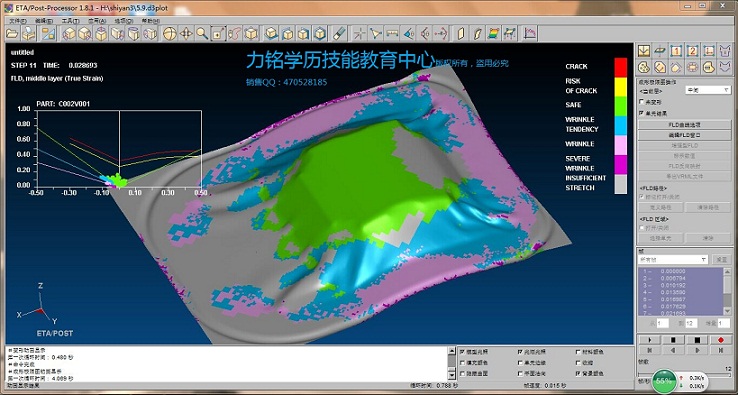The width and height of the screenshot is (738, 395).
Task: Play the animation with the play button
Action: (649, 340)
